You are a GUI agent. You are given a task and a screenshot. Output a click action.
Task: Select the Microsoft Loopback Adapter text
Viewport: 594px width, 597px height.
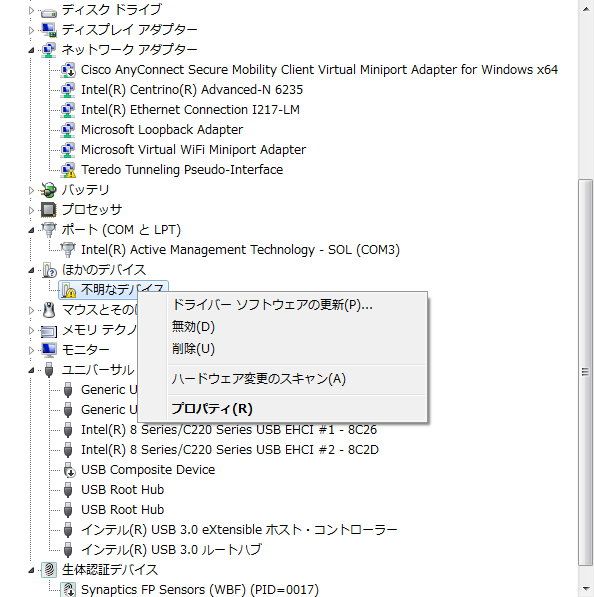(x=162, y=130)
